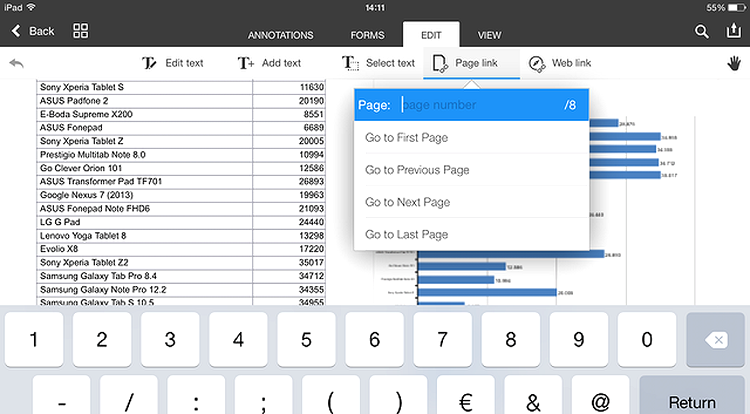
Task: Tap the 8 key on keyboard
Action: (511, 339)
